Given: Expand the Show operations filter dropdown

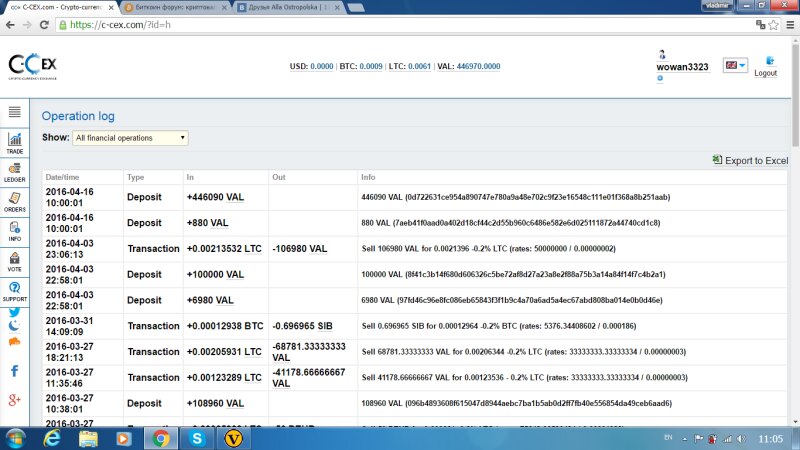Looking at the screenshot, I should coord(129,138).
